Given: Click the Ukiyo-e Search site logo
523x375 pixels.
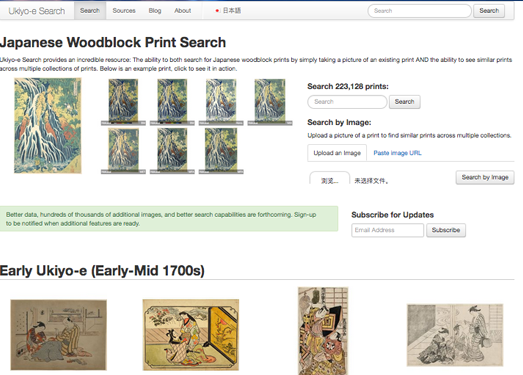Looking at the screenshot, I should tap(37, 11).
